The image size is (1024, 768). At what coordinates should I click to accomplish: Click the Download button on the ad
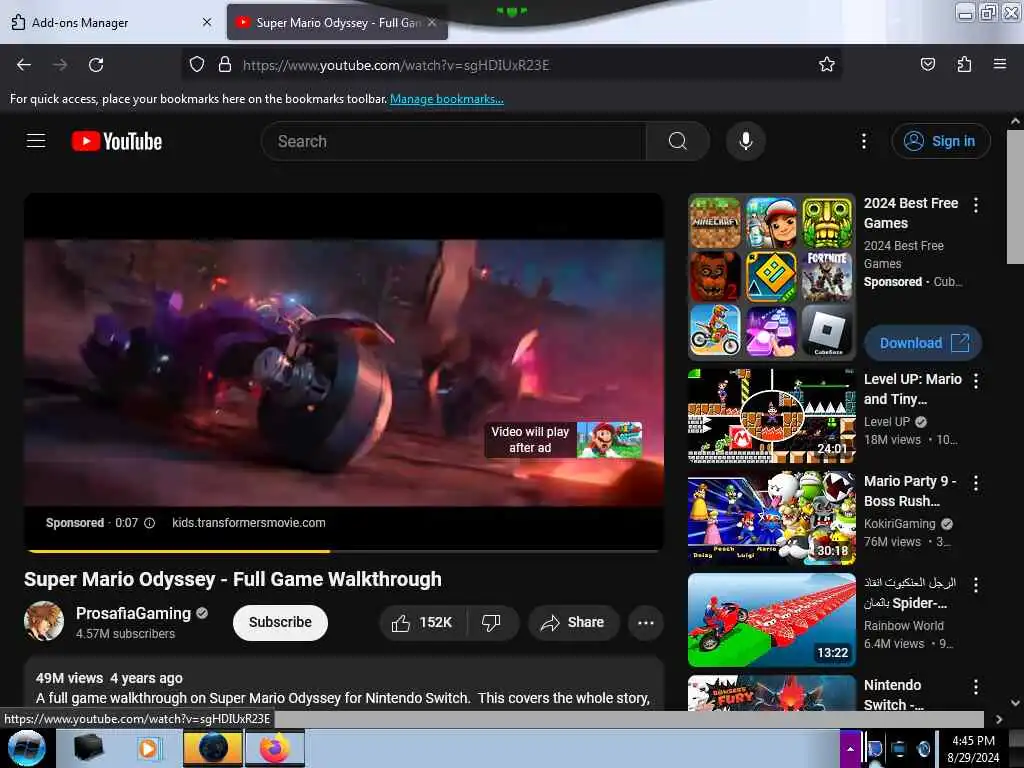pos(923,343)
